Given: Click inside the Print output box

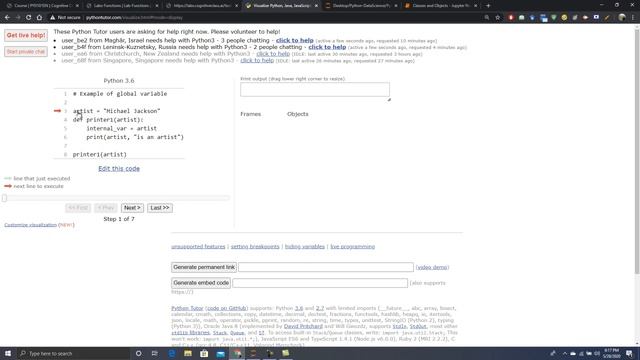Looking at the screenshot, I should click(x=315, y=89).
